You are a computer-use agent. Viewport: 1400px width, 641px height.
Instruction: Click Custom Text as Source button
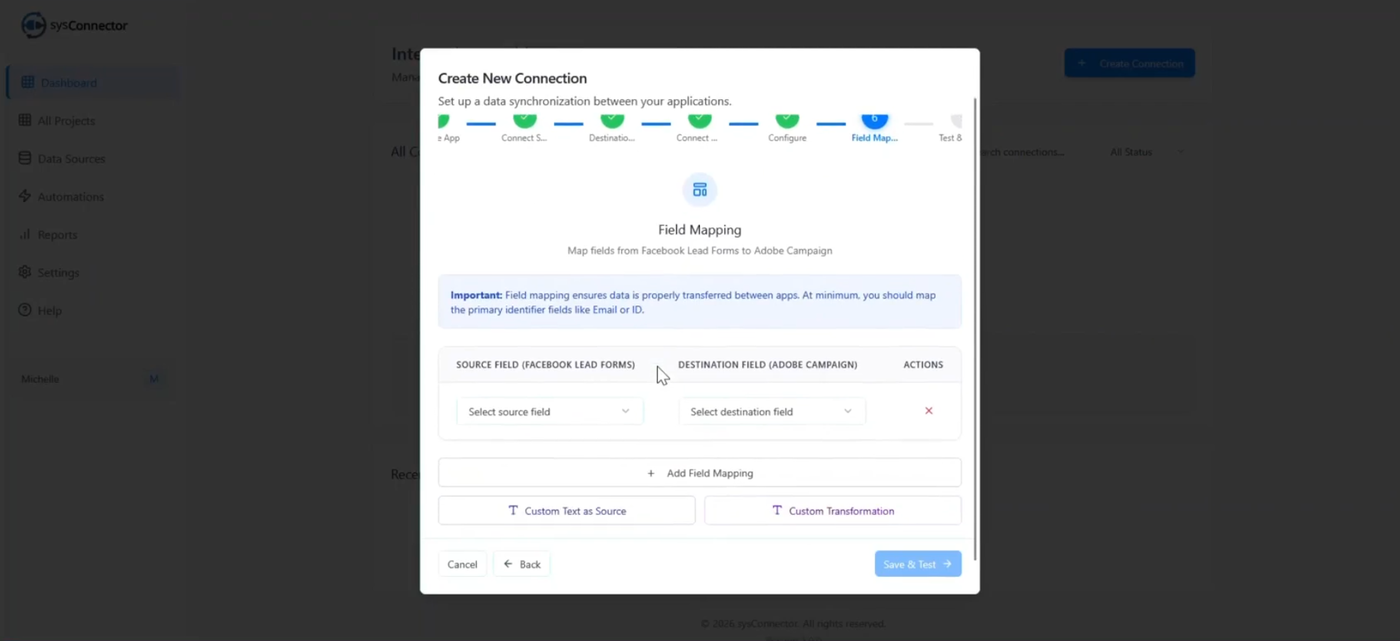tap(566, 511)
